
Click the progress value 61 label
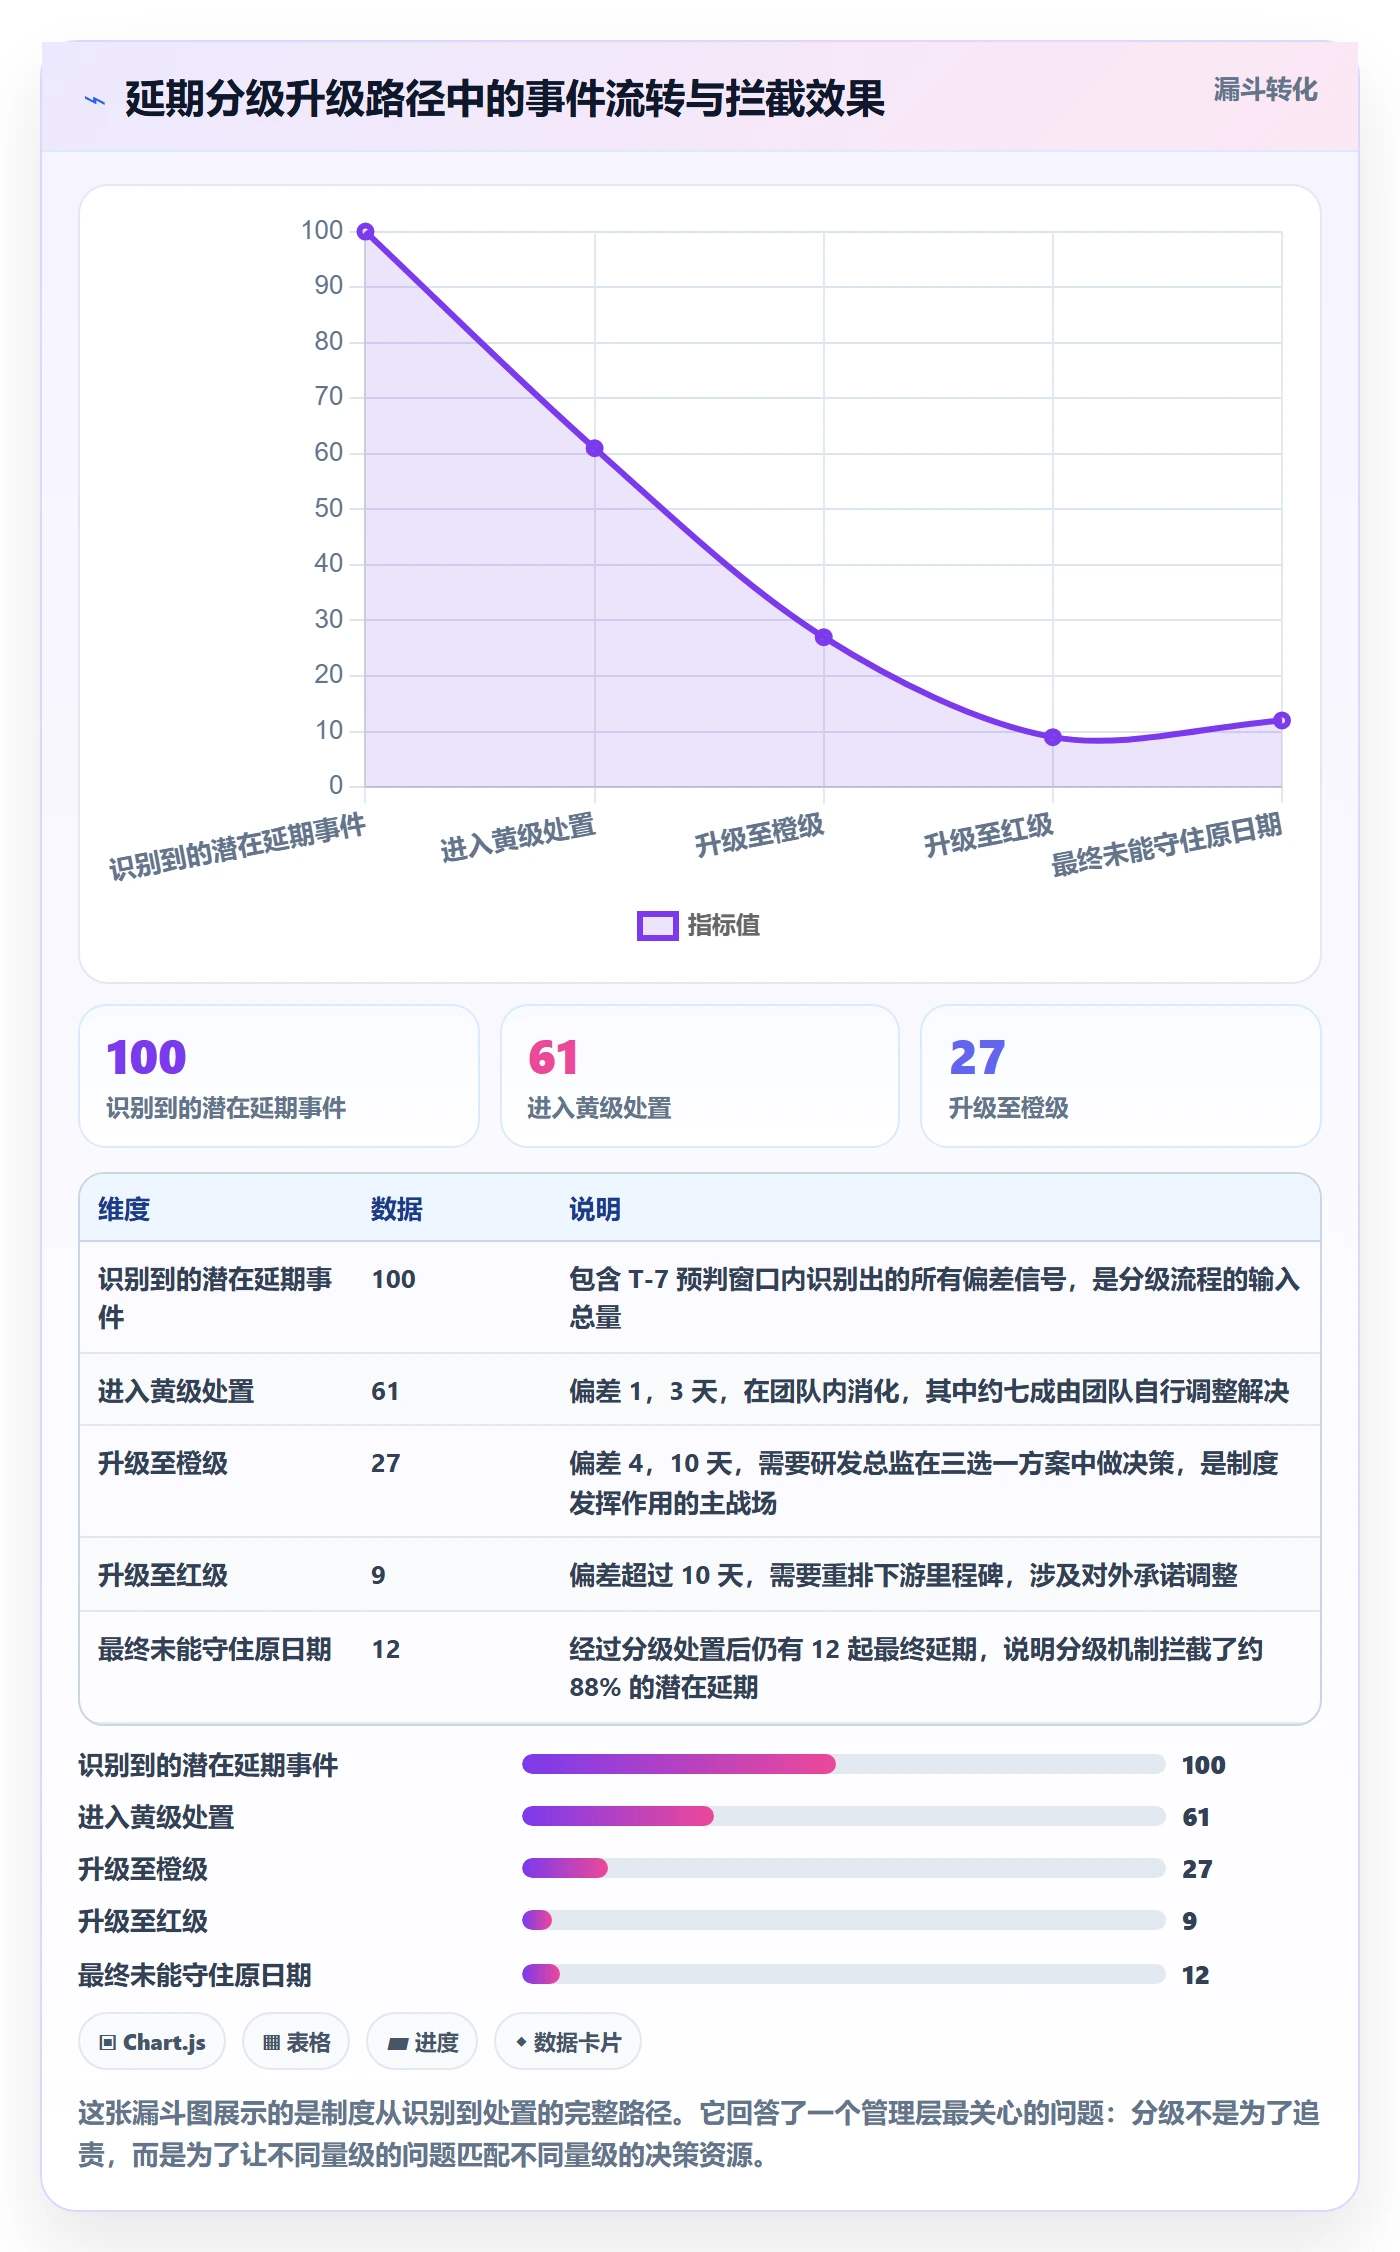[1196, 1817]
